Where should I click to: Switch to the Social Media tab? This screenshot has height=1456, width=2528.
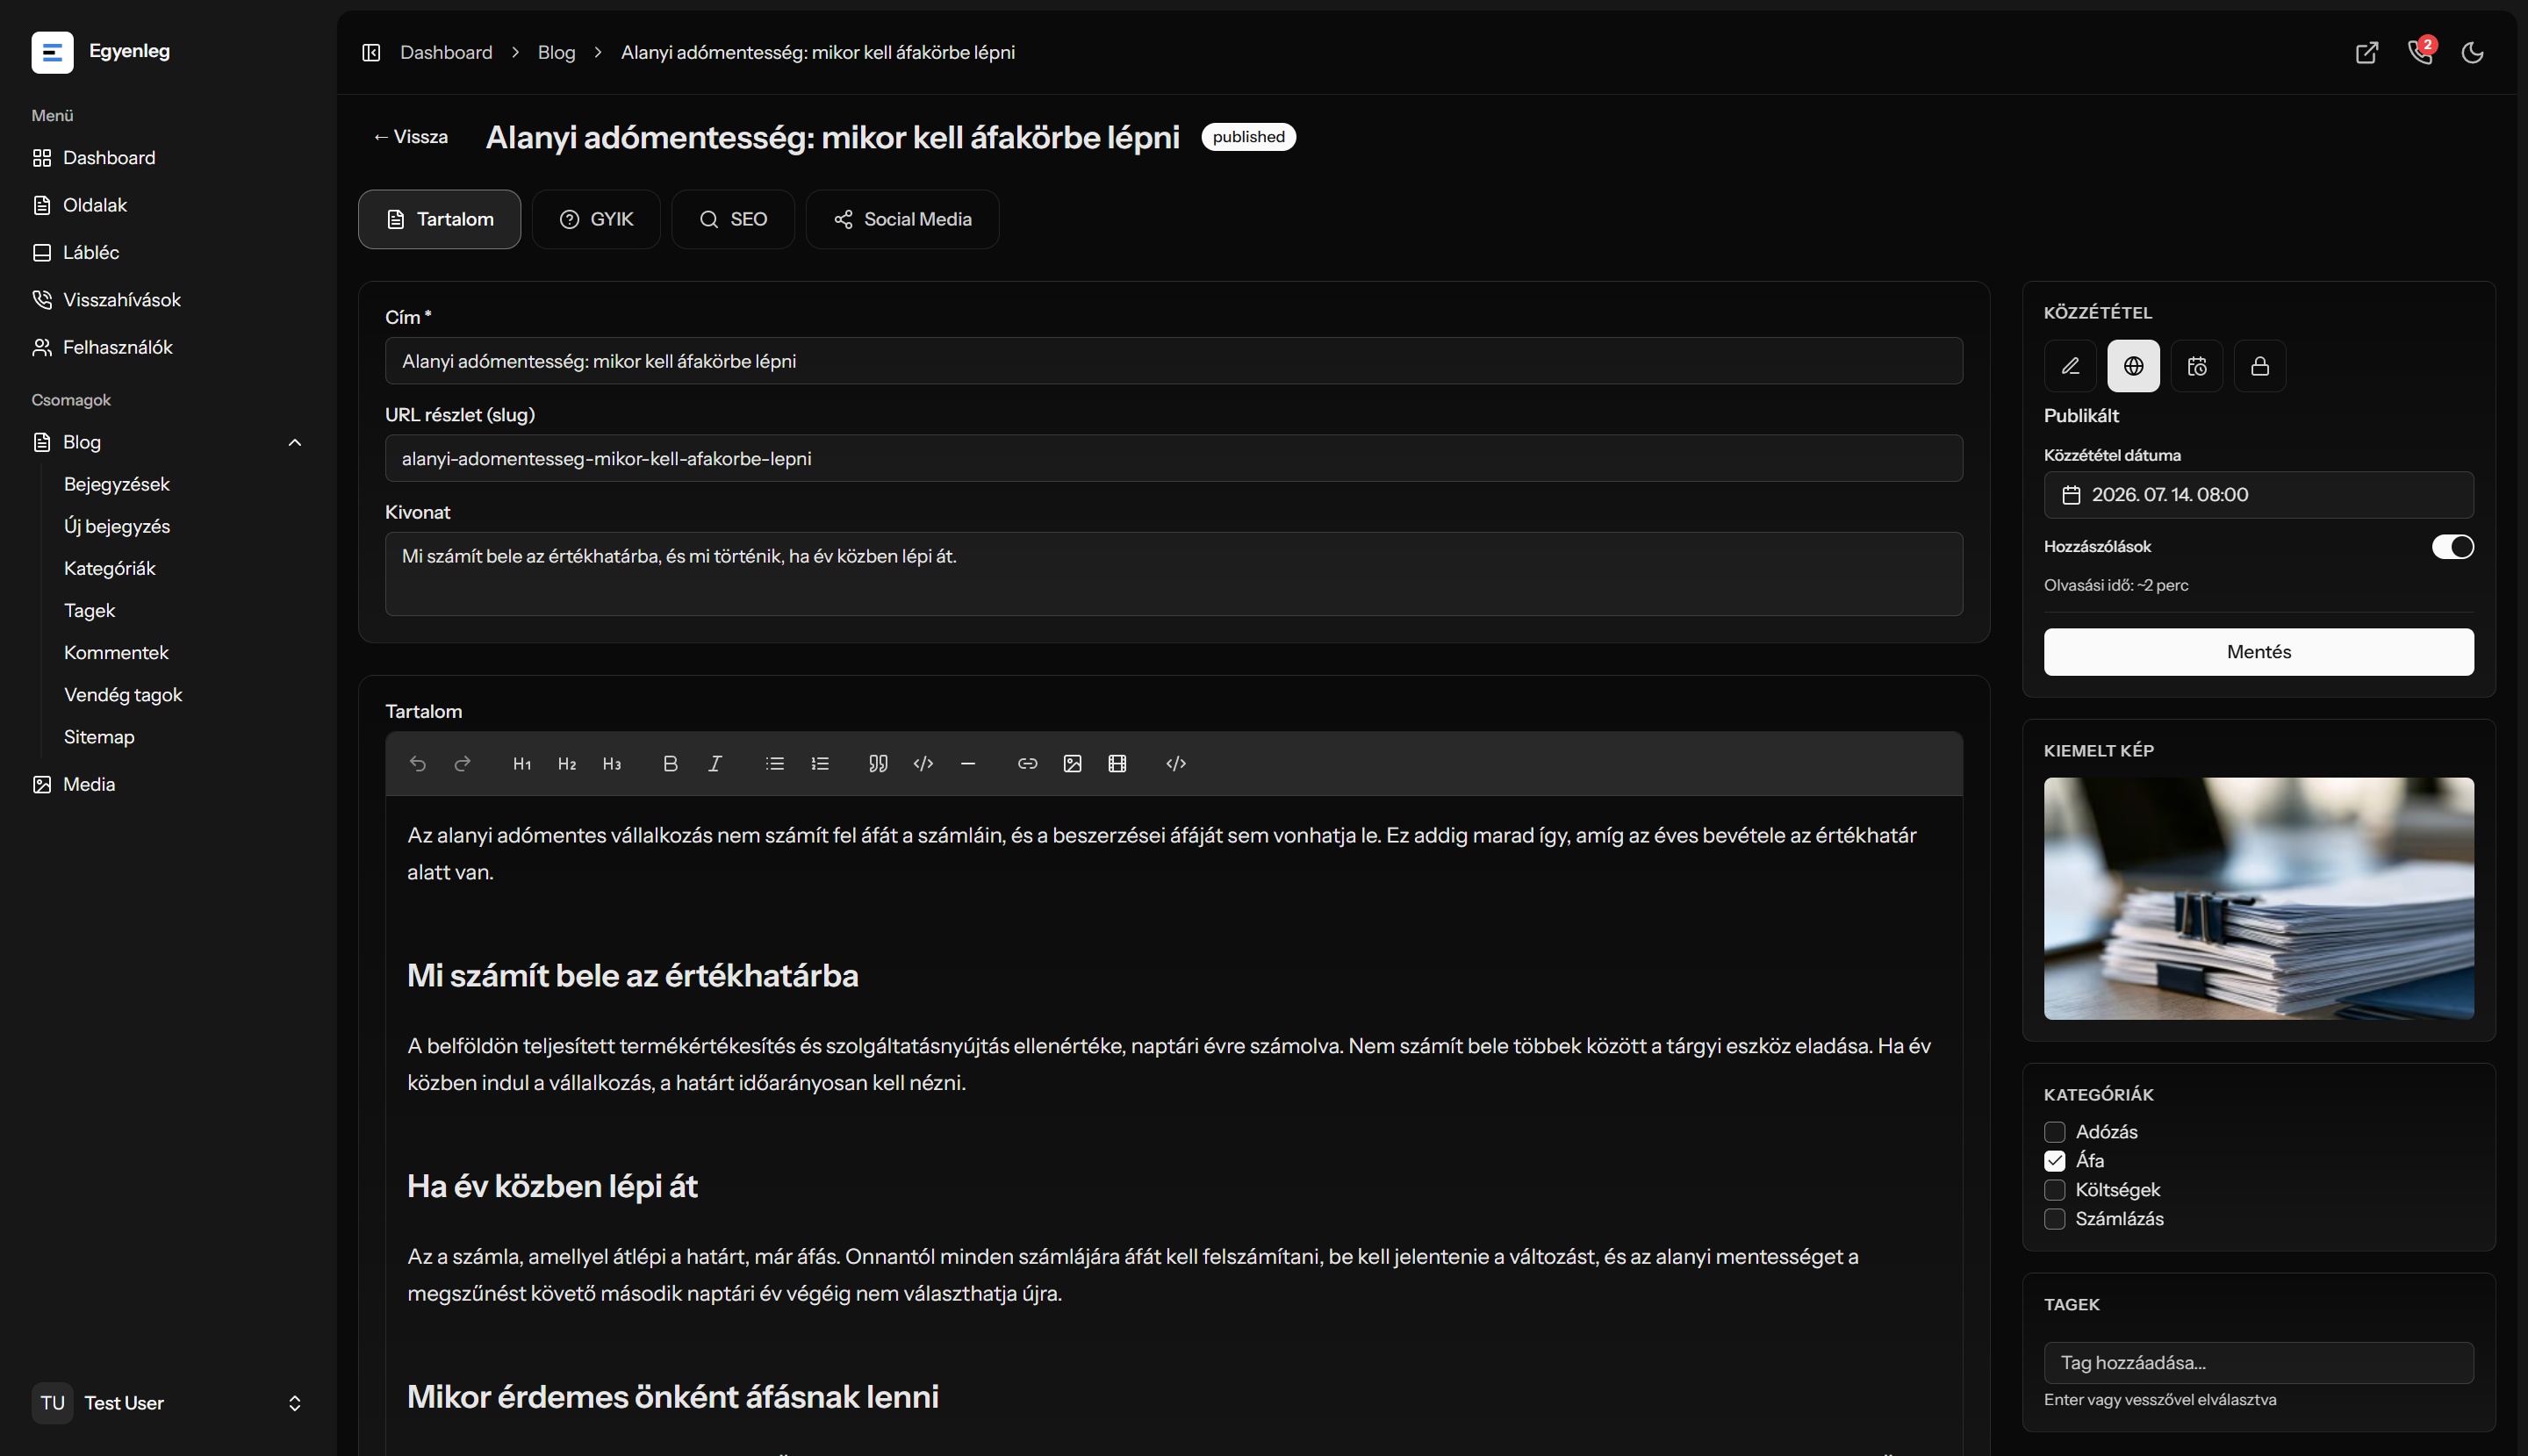pyautogui.click(x=902, y=219)
